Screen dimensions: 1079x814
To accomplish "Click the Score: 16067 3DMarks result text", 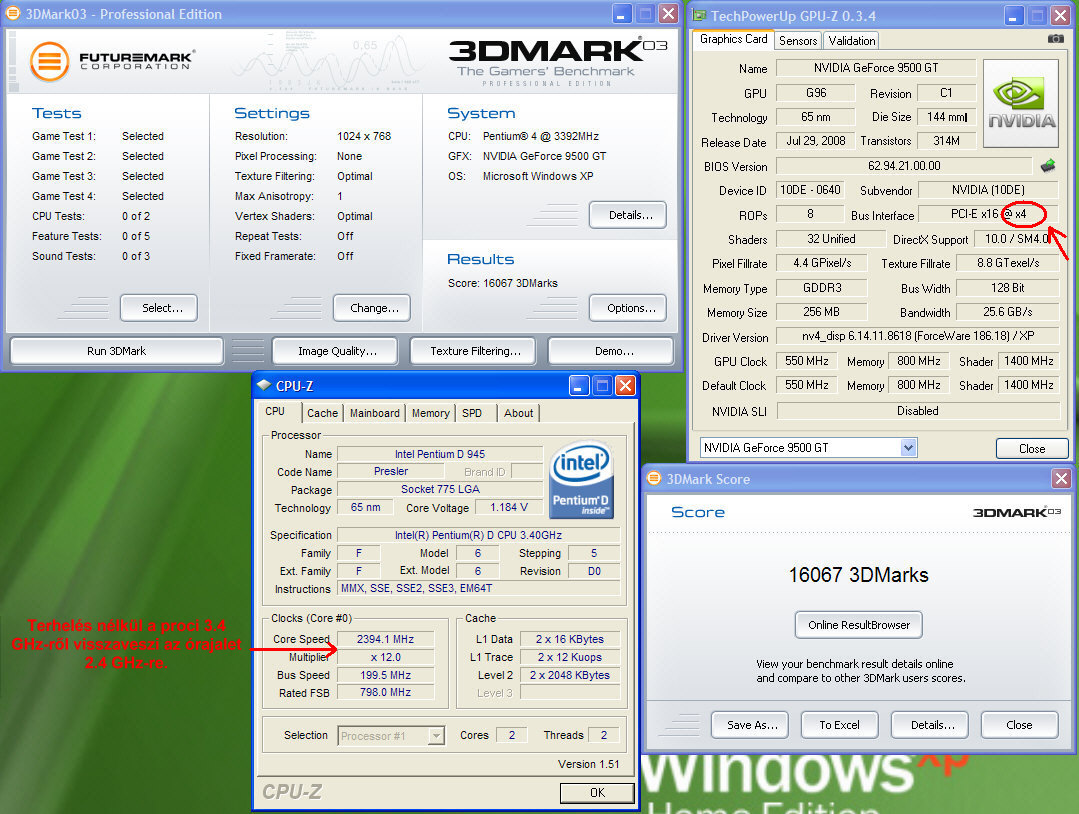I will pyautogui.click(x=502, y=283).
